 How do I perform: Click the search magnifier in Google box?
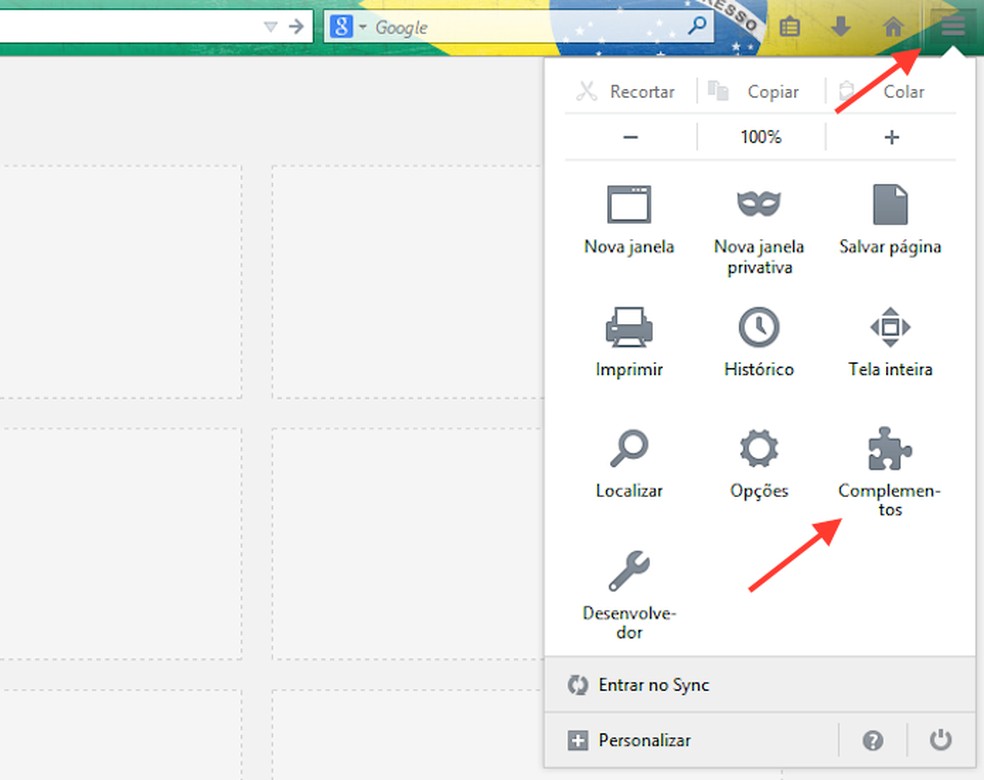point(697,26)
